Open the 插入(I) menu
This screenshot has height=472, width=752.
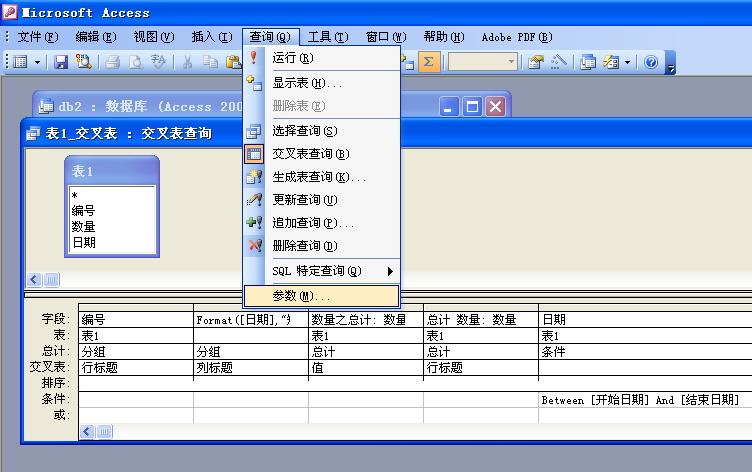click(x=212, y=37)
